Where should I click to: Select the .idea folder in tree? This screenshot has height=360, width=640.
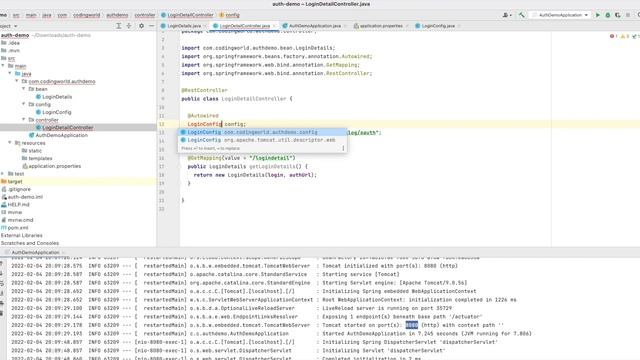pos(11,43)
